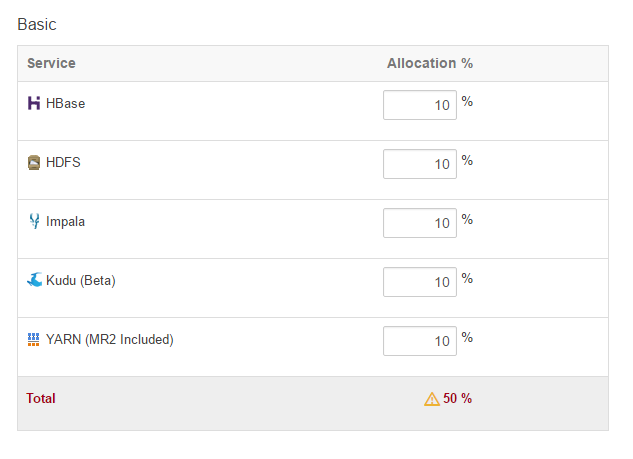
Task: Select the YARN (MR2 Included) label
Action: tap(110, 339)
